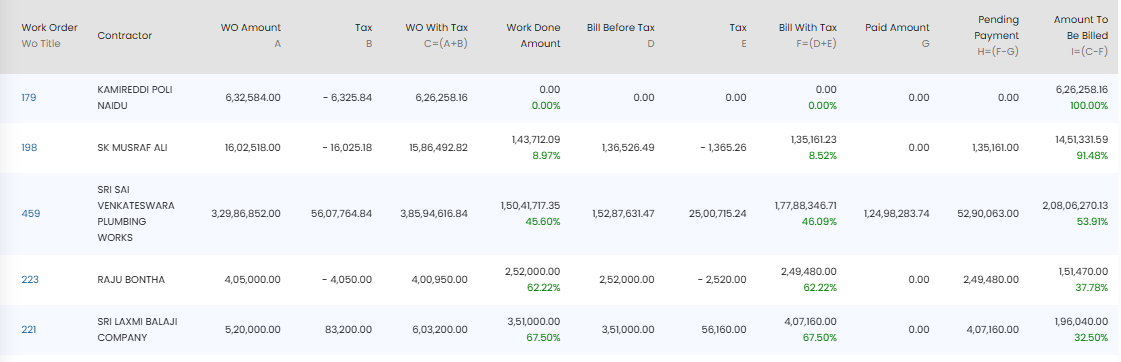
Task: Click the Amount To Be Billed header
Action: [x=1081, y=28]
